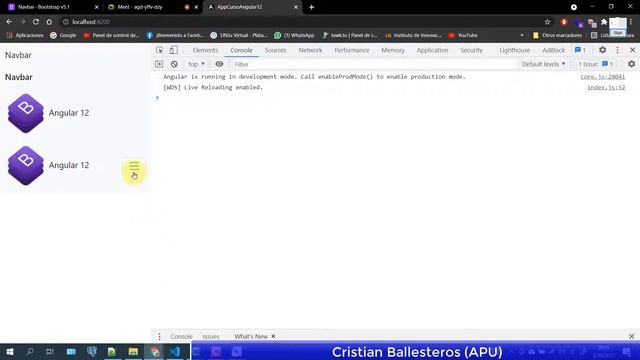Switch to the Performance tab
This screenshot has height=360, width=640.
(x=352, y=50)
